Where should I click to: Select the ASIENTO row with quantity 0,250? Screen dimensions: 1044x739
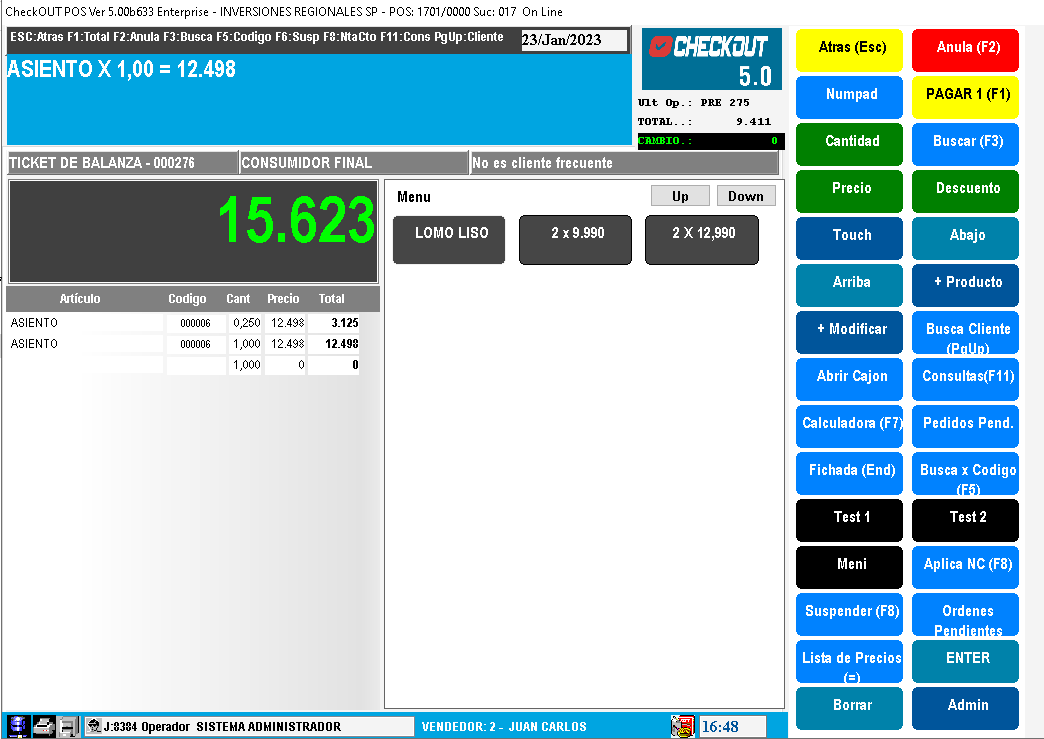tap(85, 323)
